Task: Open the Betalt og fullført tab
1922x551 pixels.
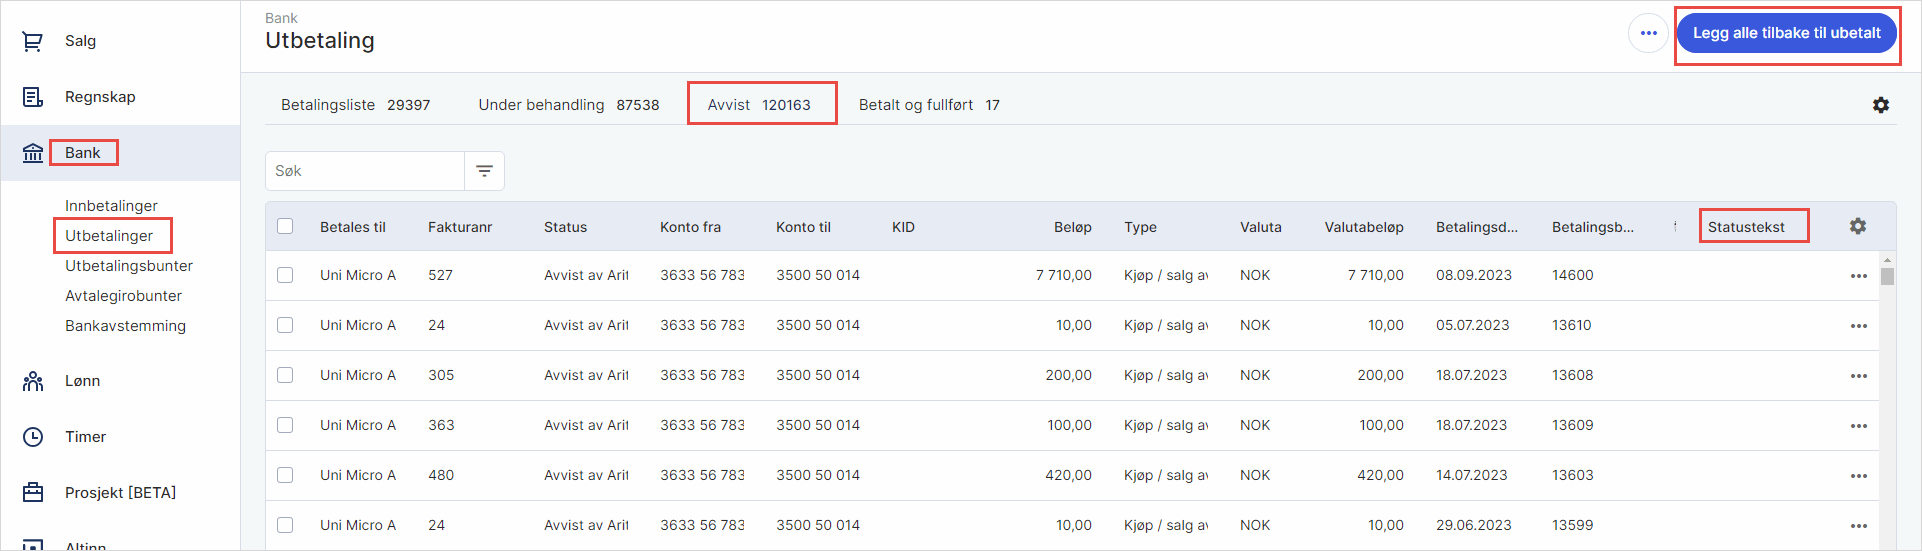Action: (x=928, y=105)
